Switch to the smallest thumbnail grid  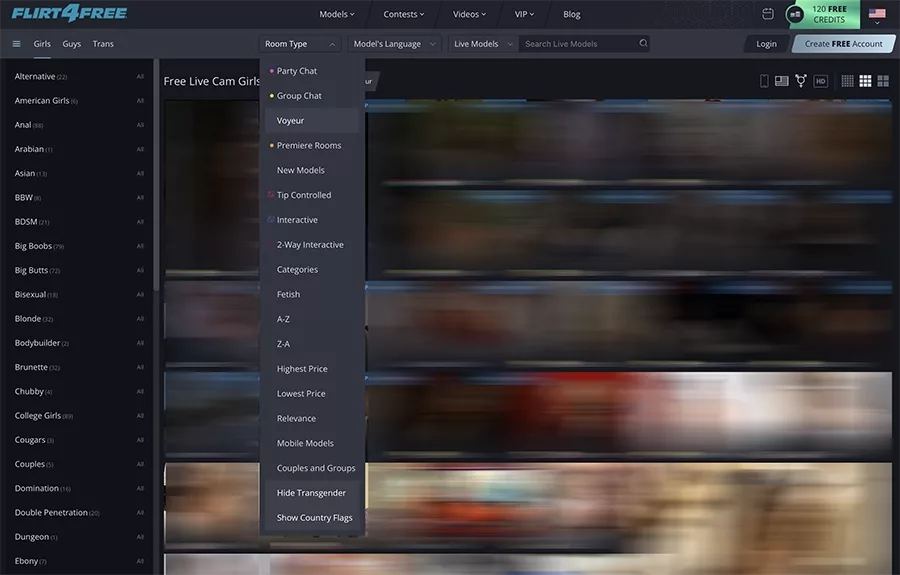coord(847,81)
